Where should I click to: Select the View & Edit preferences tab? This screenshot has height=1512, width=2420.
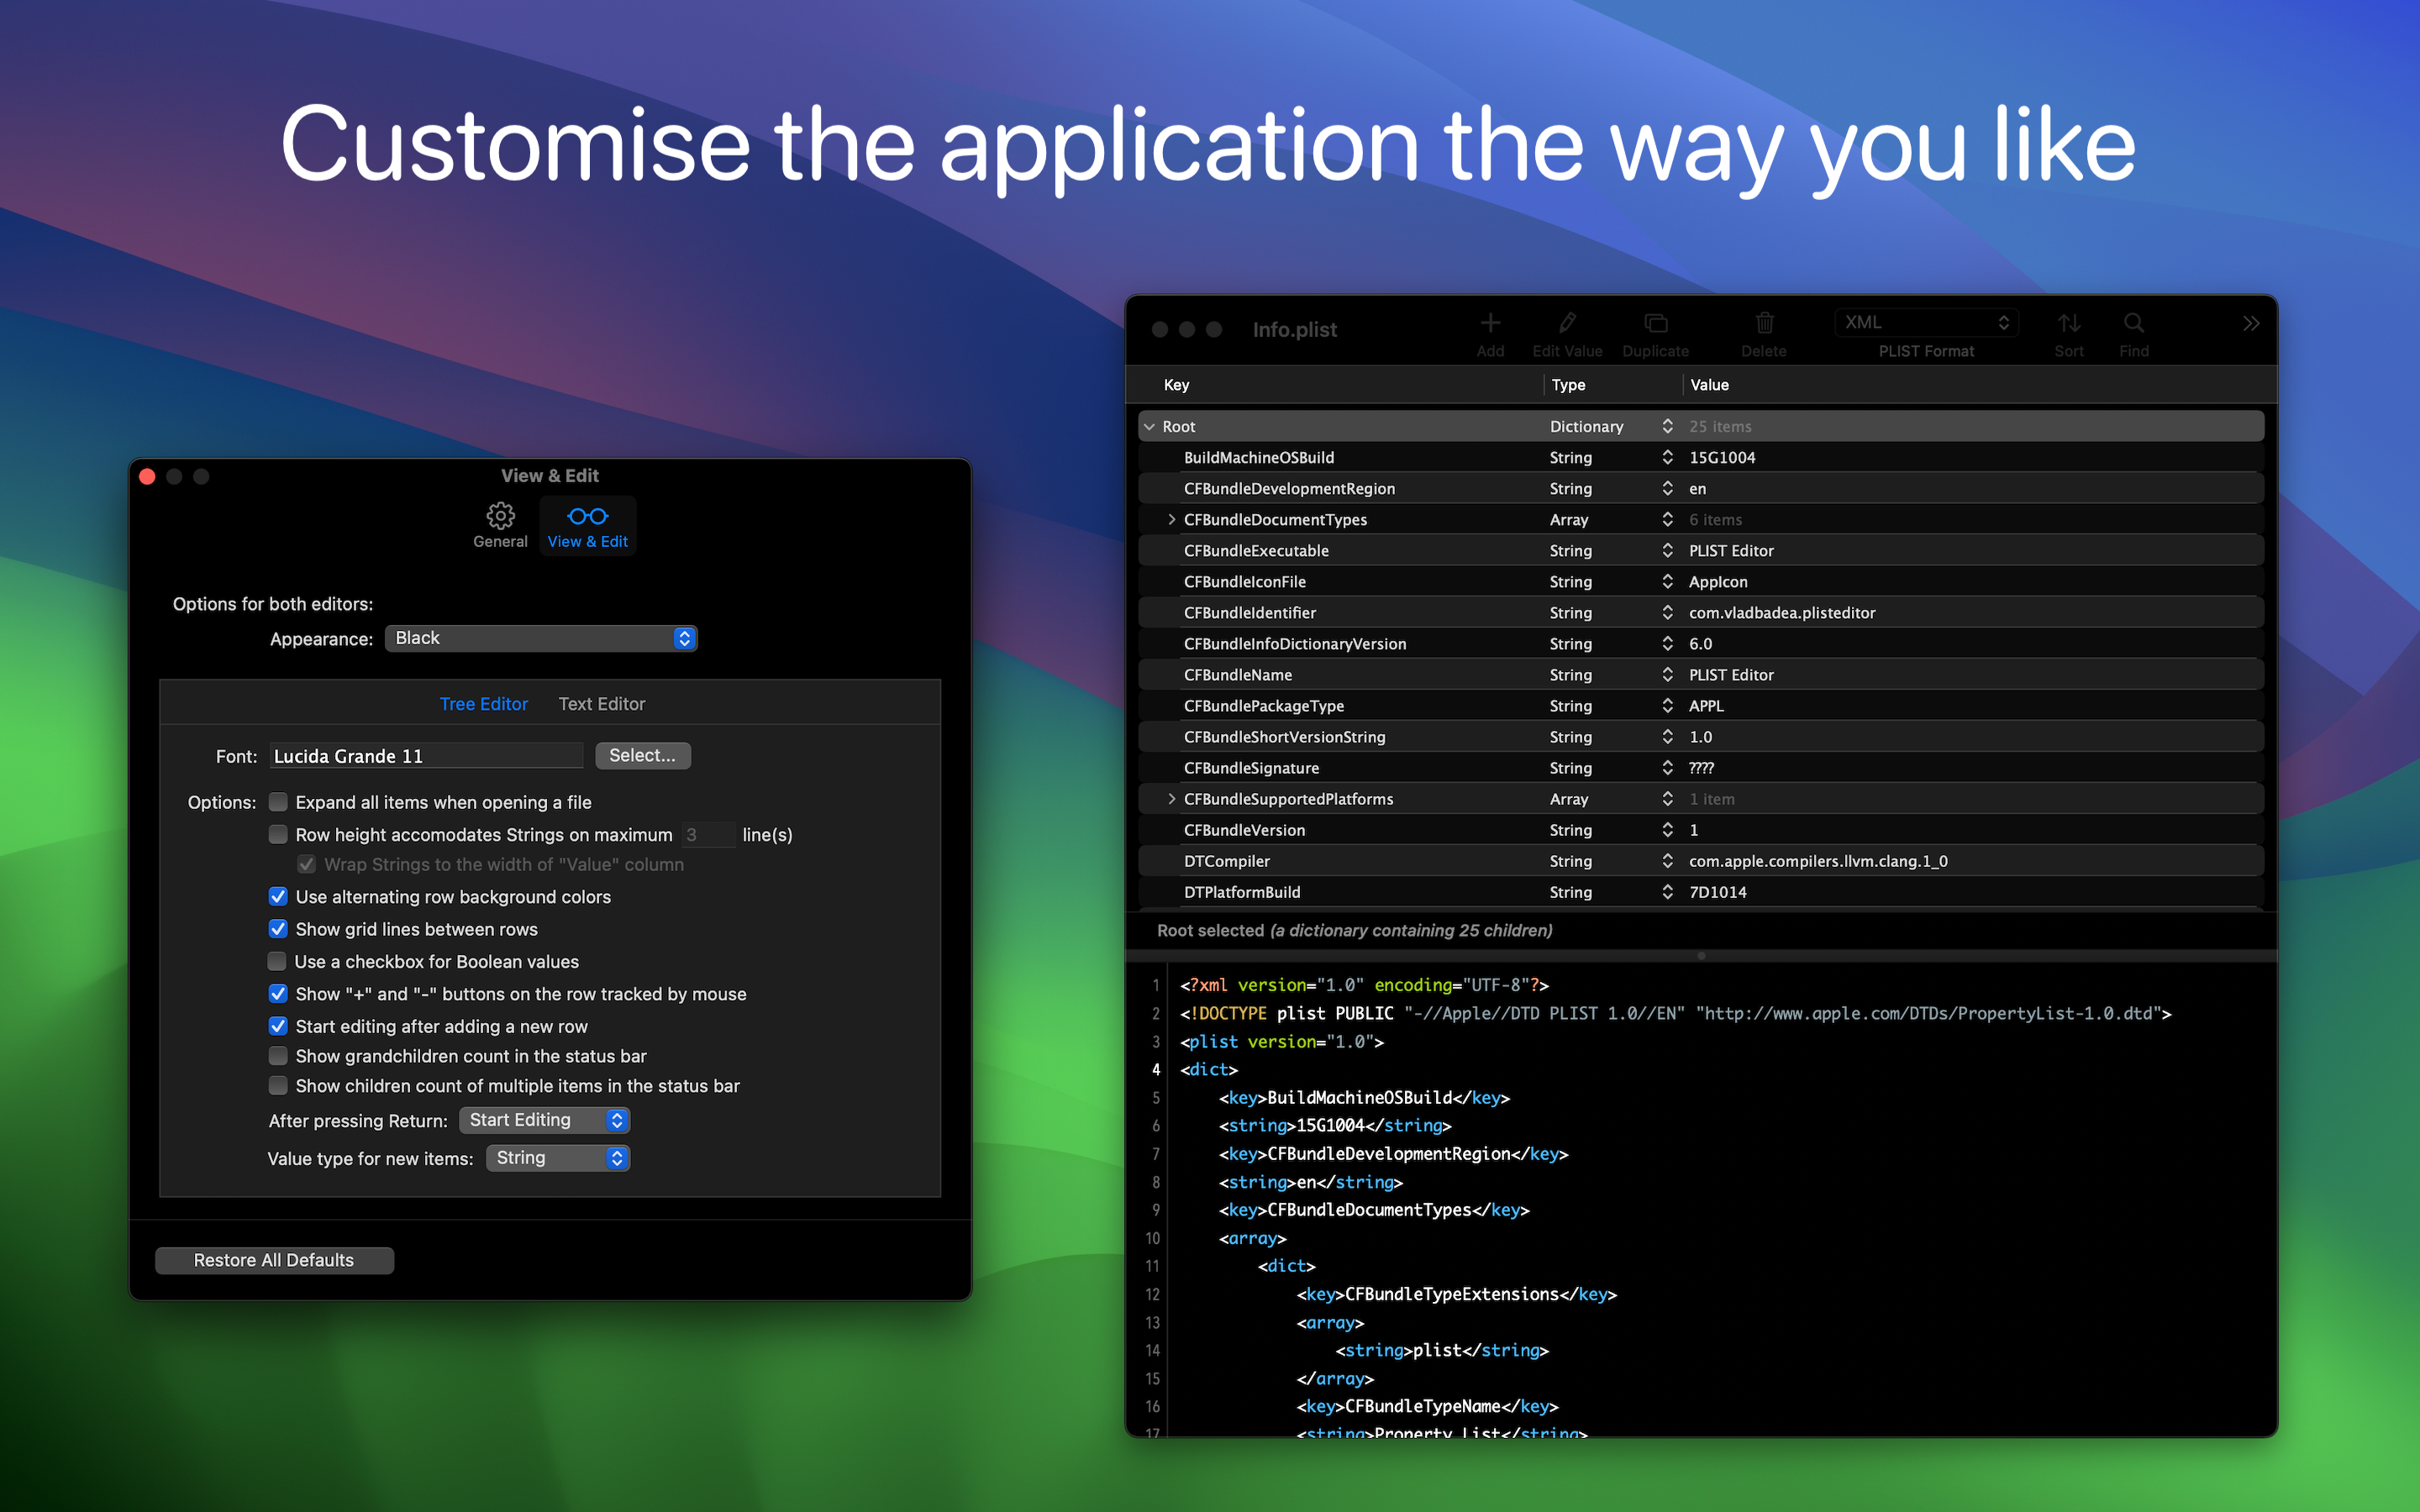tap(587, 526)
